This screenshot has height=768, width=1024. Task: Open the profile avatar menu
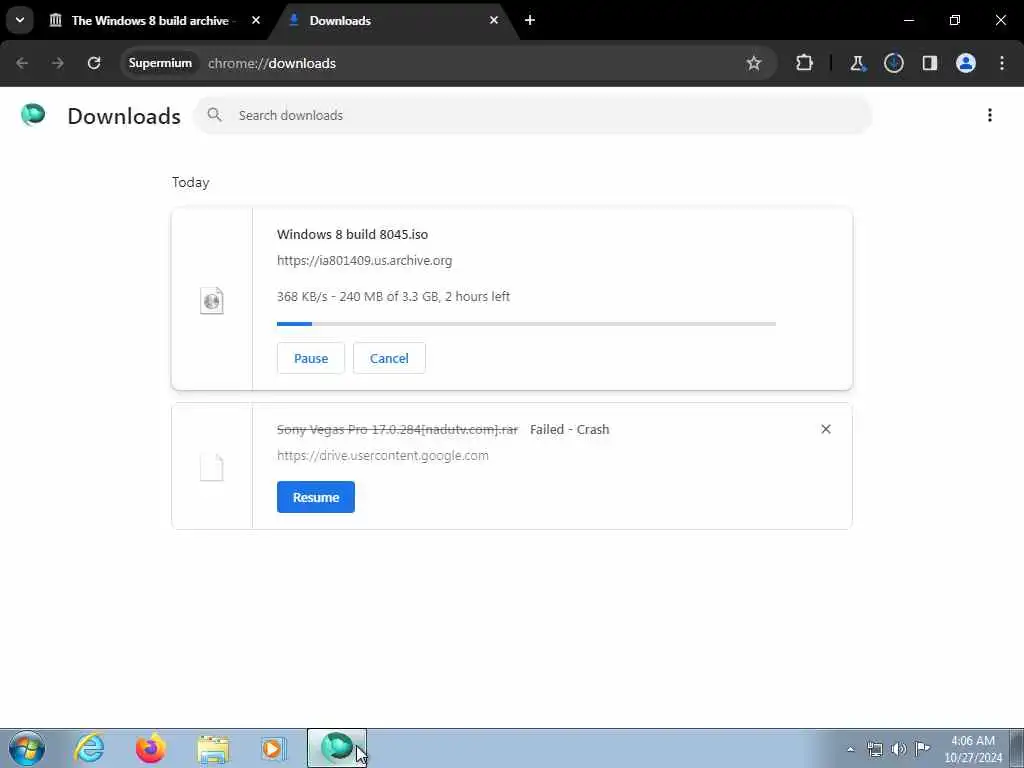pos(966,63)
